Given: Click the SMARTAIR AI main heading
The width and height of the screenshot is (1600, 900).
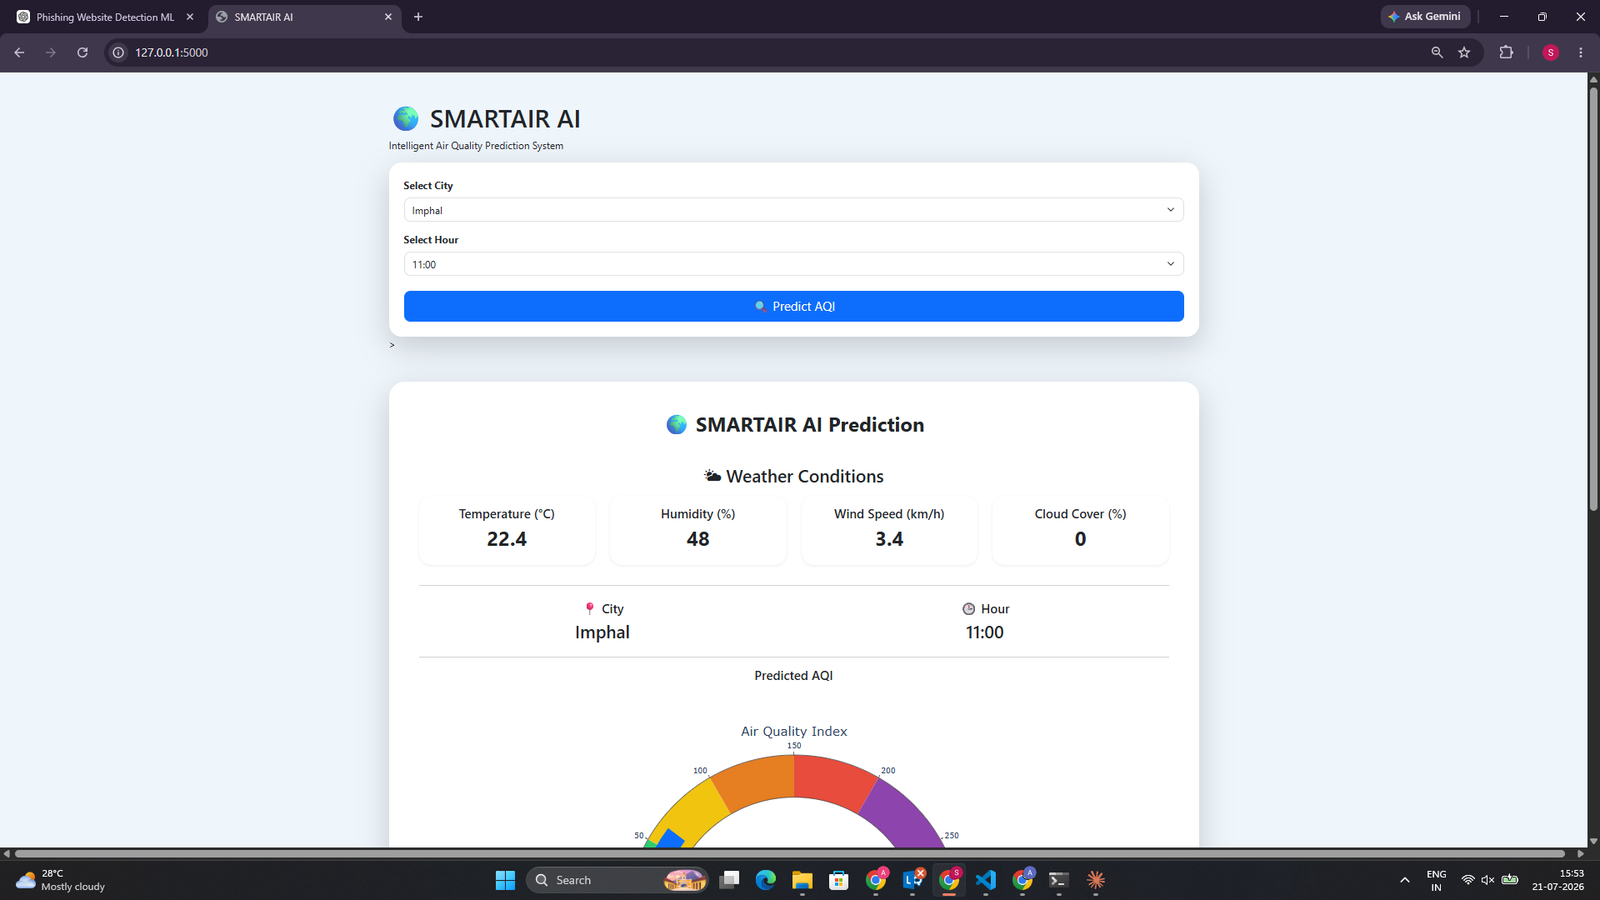Looking at the screenshot, I should (504, 119).
